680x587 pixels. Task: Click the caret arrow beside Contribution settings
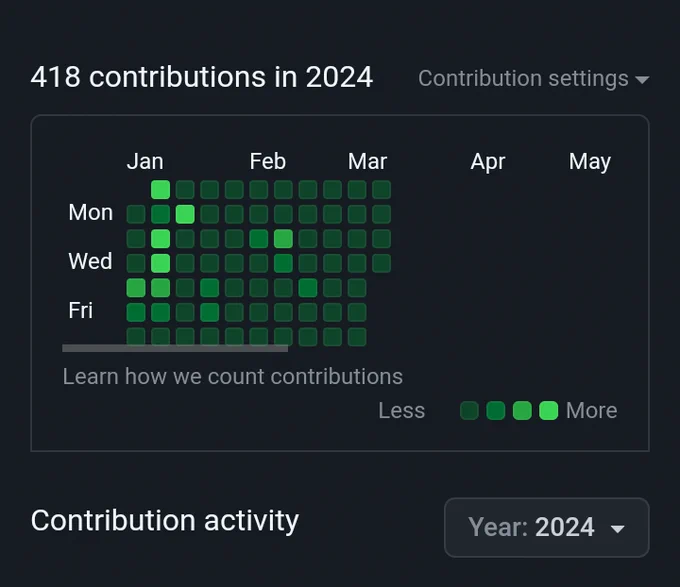coord(642,80)
